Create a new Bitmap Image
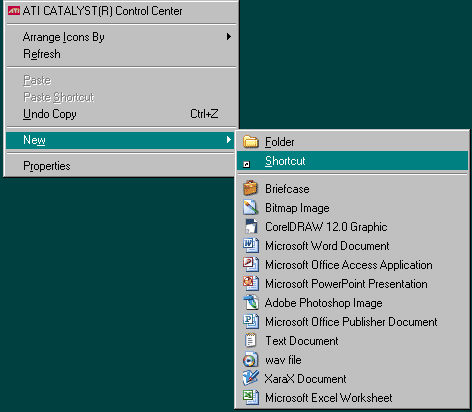 [x=353, y=208]
